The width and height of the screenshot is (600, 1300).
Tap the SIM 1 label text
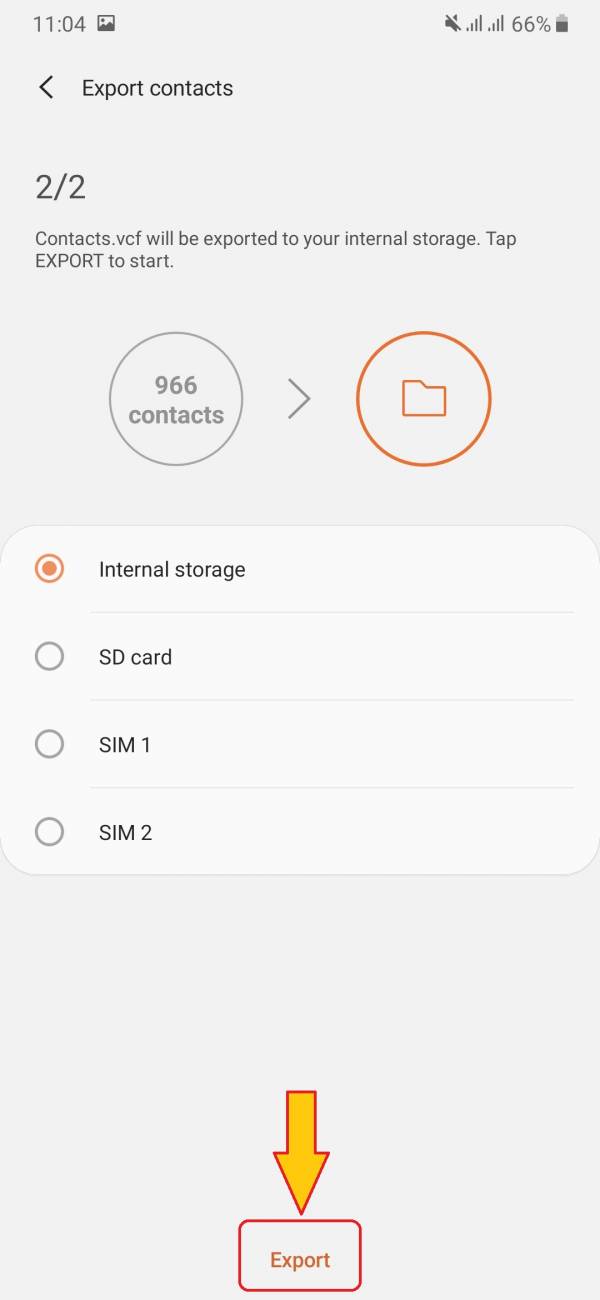point(125,745)
